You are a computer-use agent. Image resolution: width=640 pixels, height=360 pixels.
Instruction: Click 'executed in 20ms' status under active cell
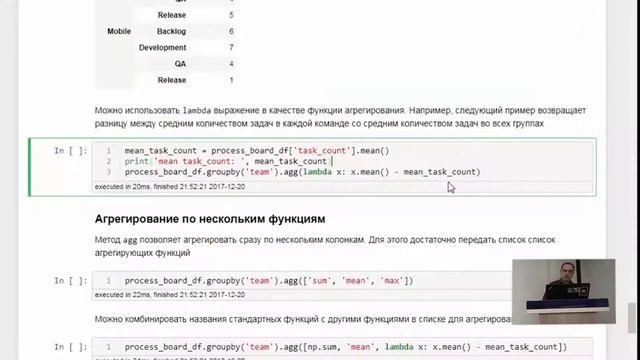tap(170, 187)
